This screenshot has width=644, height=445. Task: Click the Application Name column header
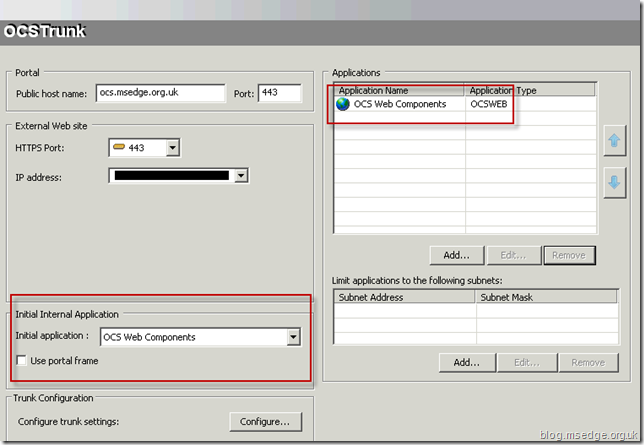click(x=399, y=90)
